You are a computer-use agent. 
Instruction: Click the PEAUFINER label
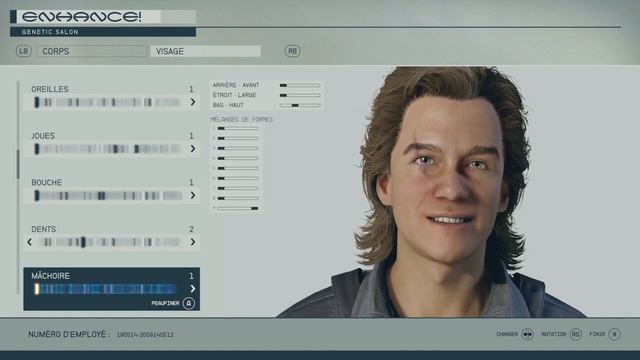pyautogui.click(x=165, y=303)
